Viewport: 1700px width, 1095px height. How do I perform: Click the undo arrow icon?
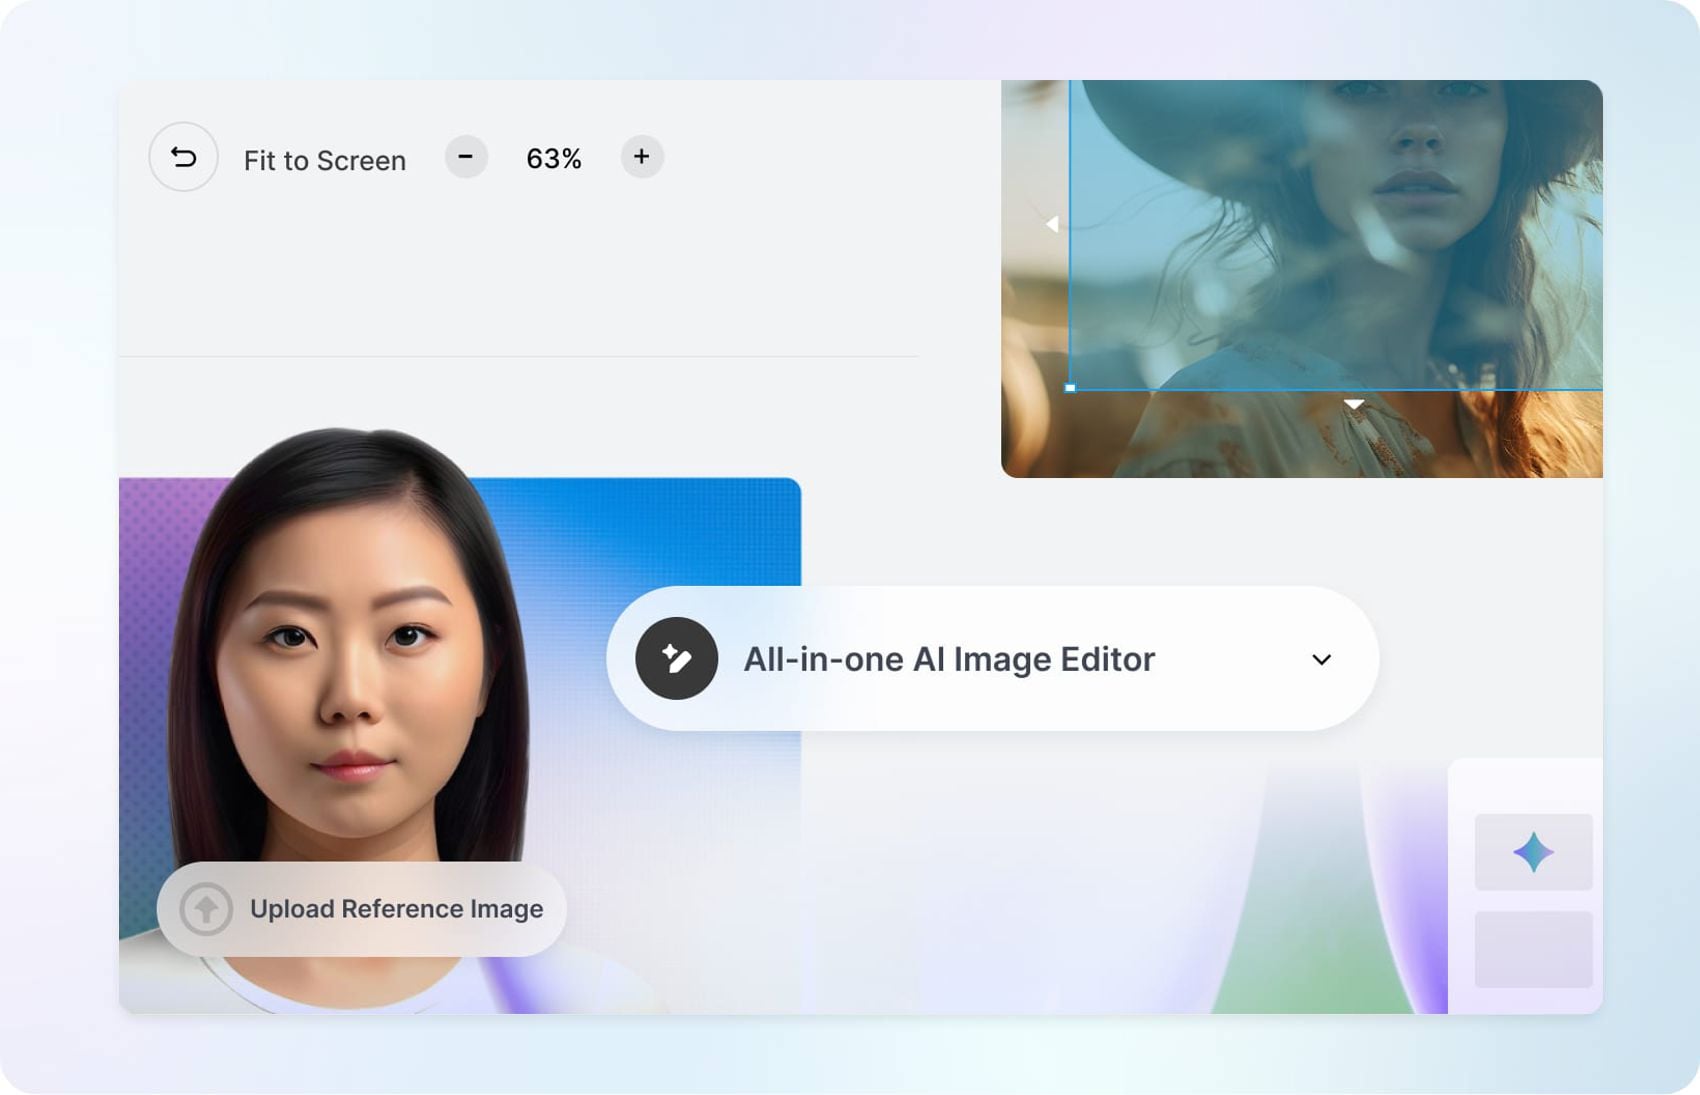[x=183, y=157]
